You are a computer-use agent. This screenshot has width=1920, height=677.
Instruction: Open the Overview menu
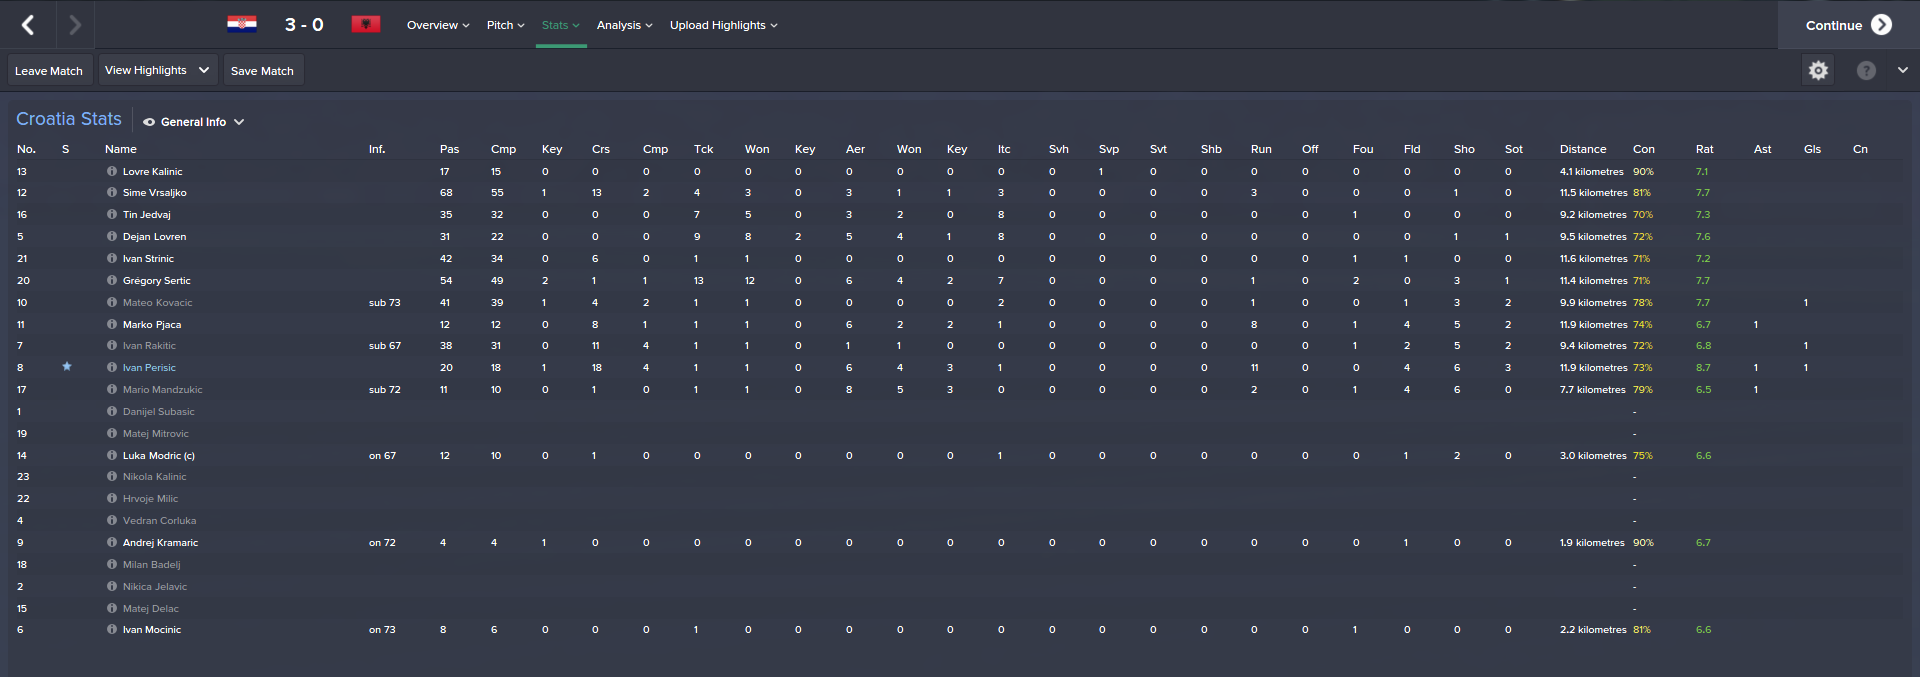click(x=438, y=25)
